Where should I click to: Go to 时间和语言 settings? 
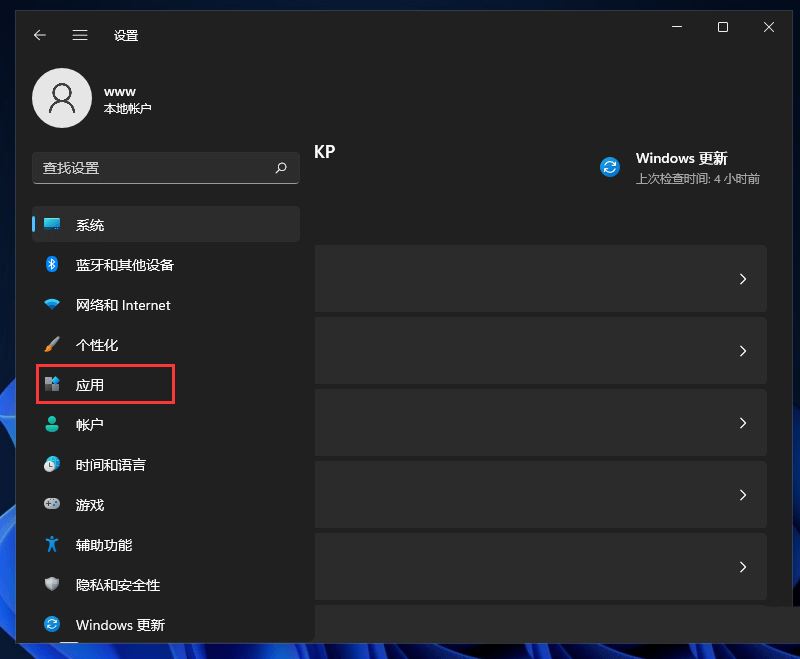110,465
